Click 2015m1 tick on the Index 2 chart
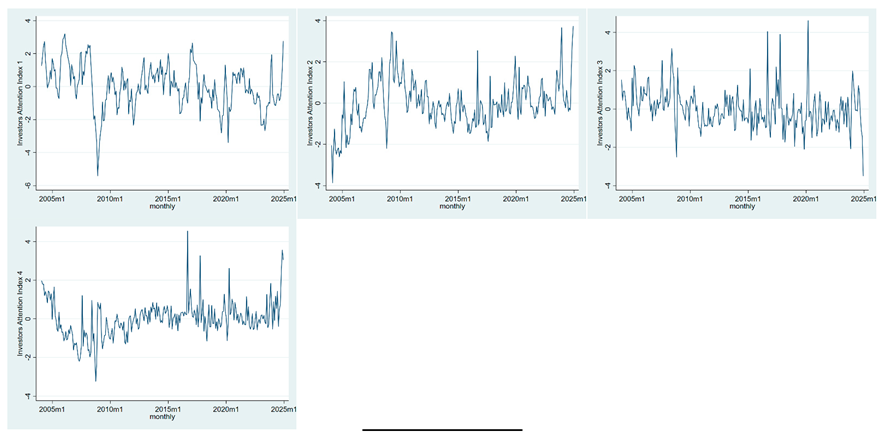 [458, 198]
